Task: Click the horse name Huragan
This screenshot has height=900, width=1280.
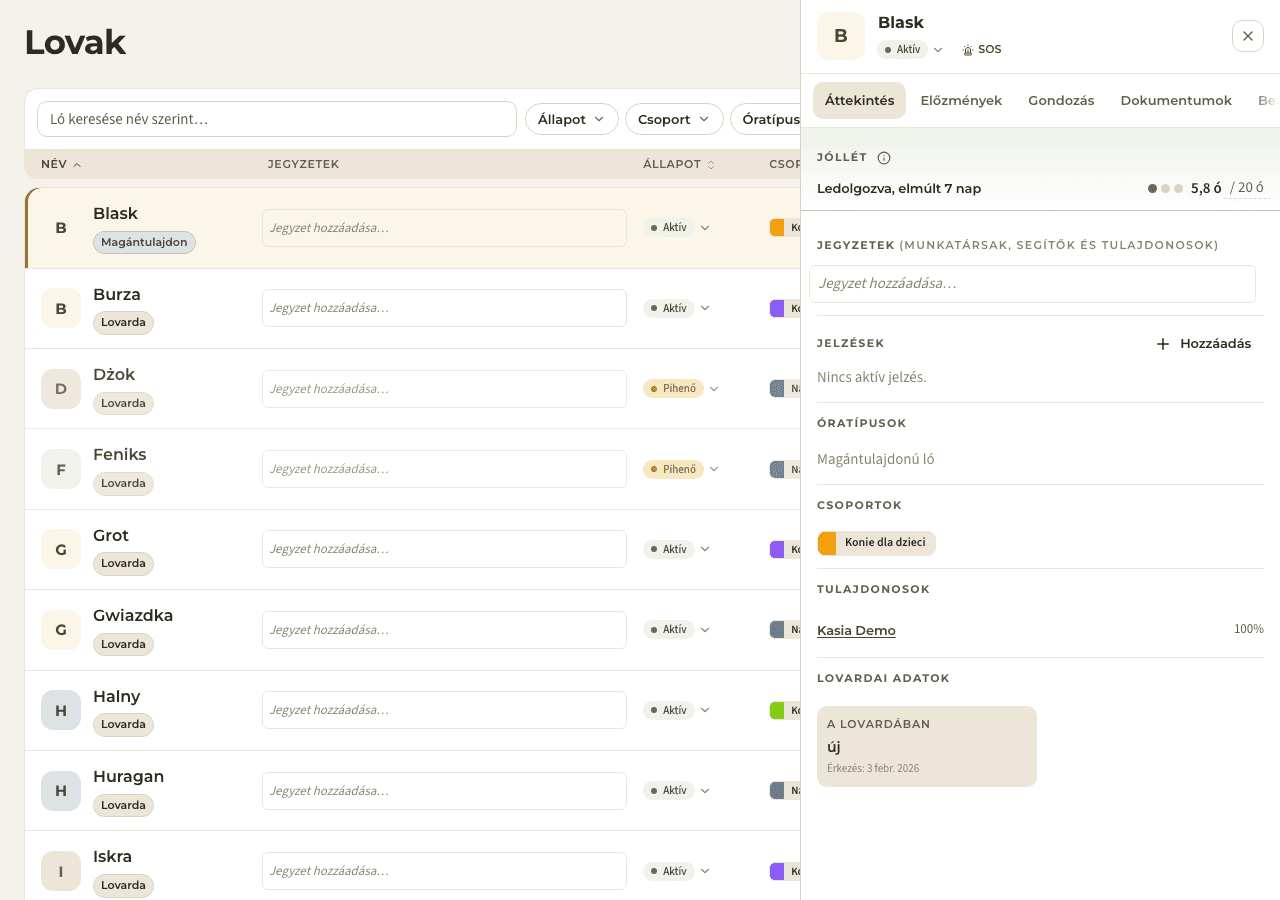Action: click(x=128, y=776)
